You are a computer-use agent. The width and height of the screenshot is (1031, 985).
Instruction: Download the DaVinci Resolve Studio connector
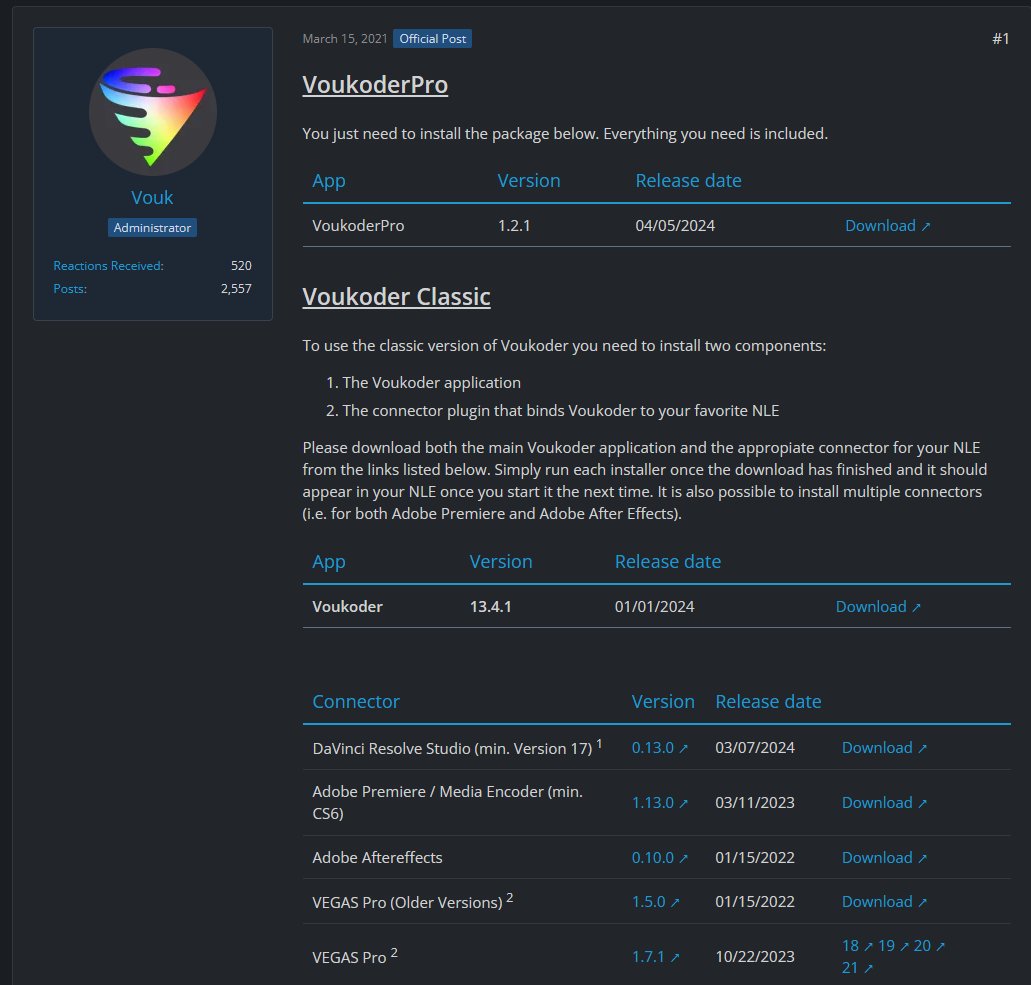[884, 748]
